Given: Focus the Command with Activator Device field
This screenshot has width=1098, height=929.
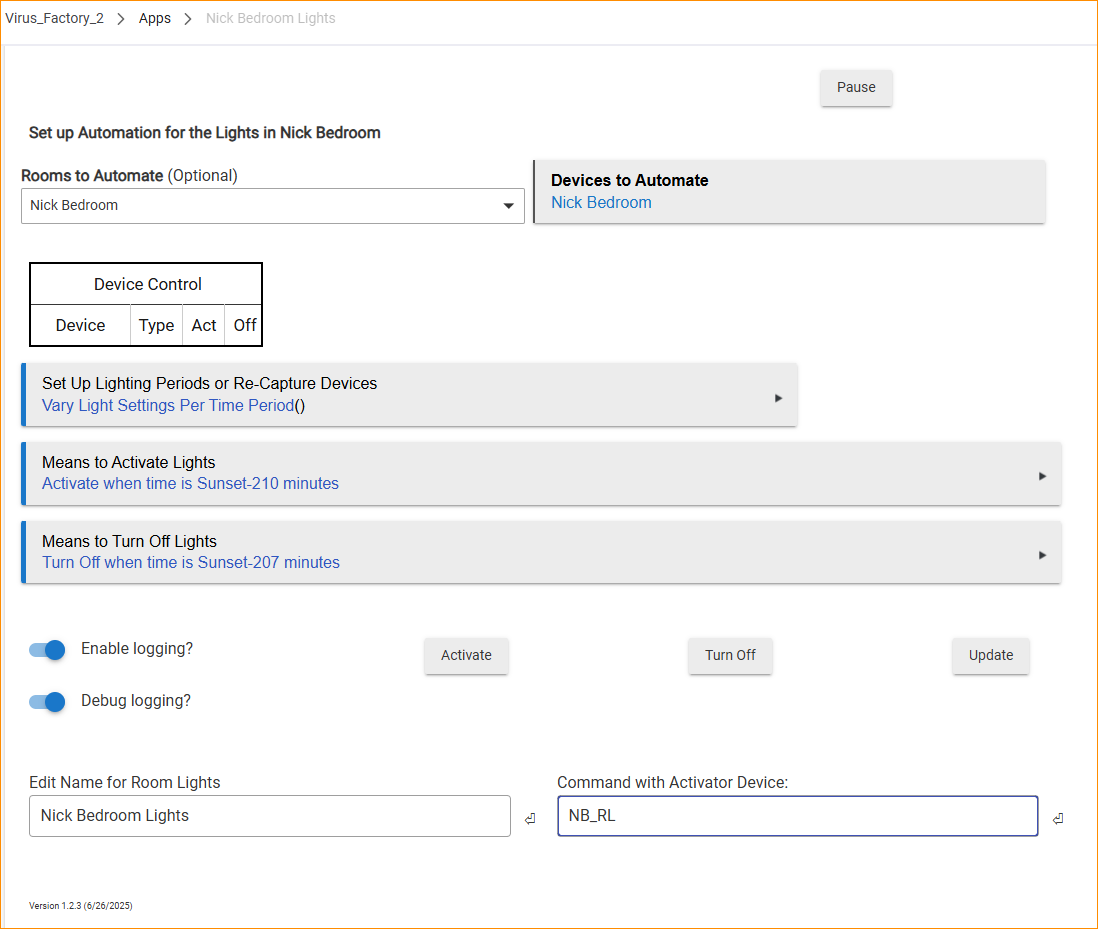Looking at the screenshot, I should [797, 816].
